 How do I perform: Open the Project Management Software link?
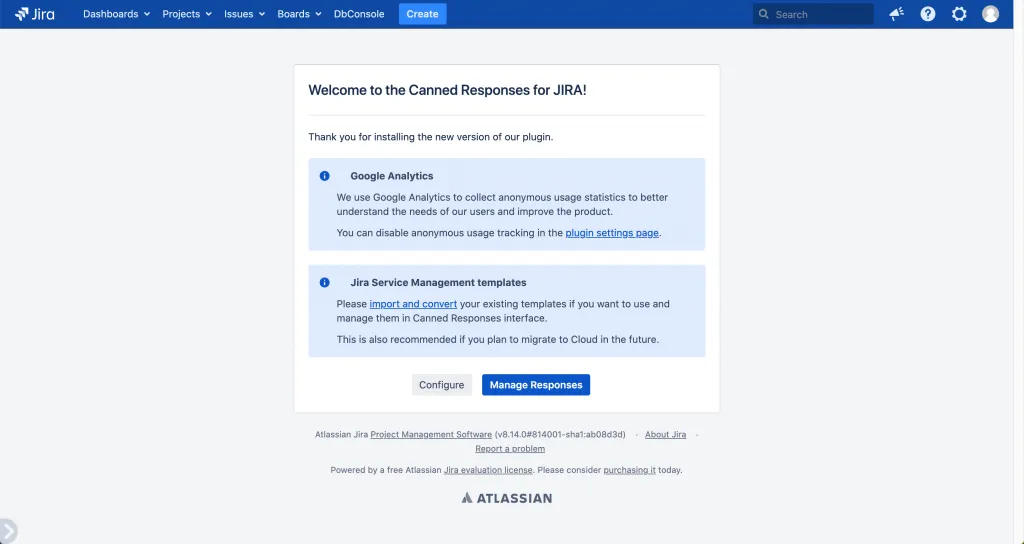click(x=431, y=434)
